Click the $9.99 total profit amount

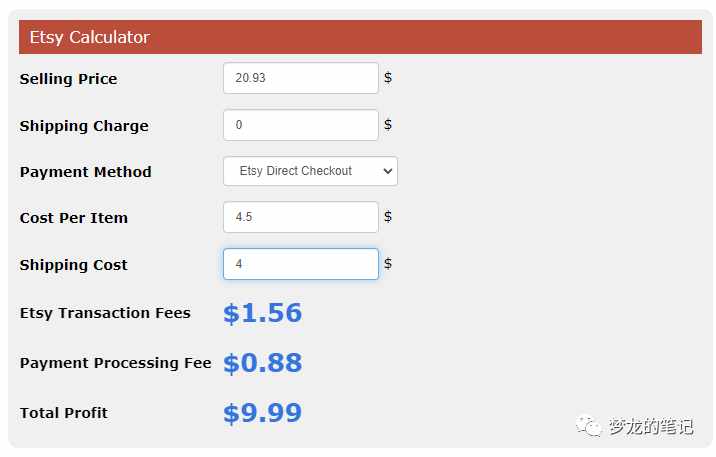pos(263,413)
